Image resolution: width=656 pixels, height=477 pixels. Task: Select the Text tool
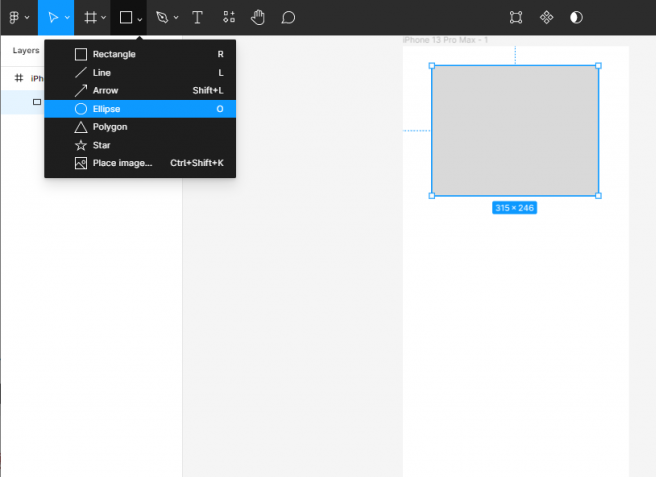tap(197, 17)
